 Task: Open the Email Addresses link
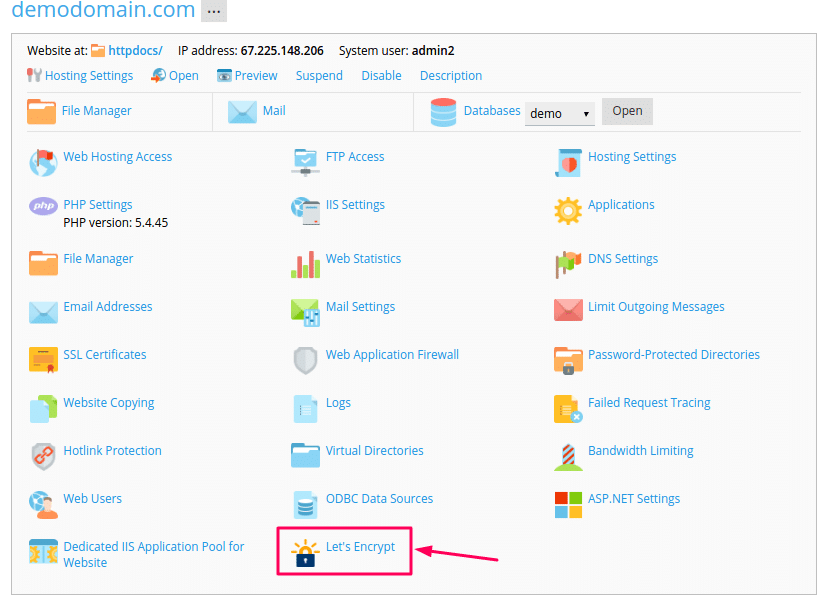pyautogui.click(x=108, y=307)
